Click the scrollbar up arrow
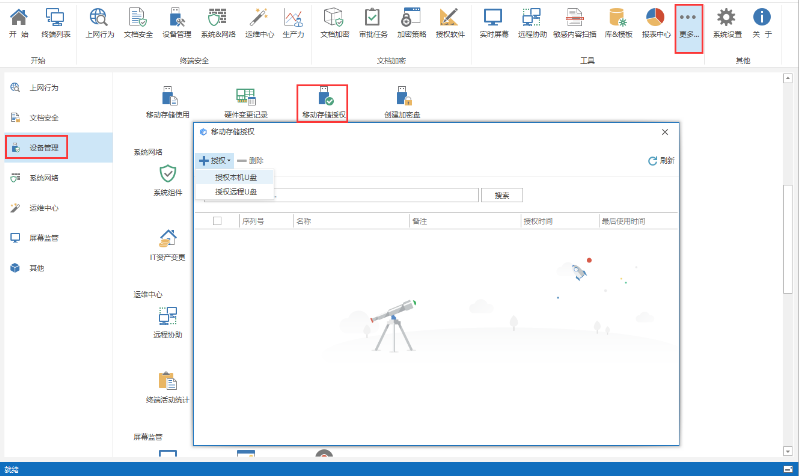Image resolution: width=799 pixels, height=476 pixels. pos(788,78)
